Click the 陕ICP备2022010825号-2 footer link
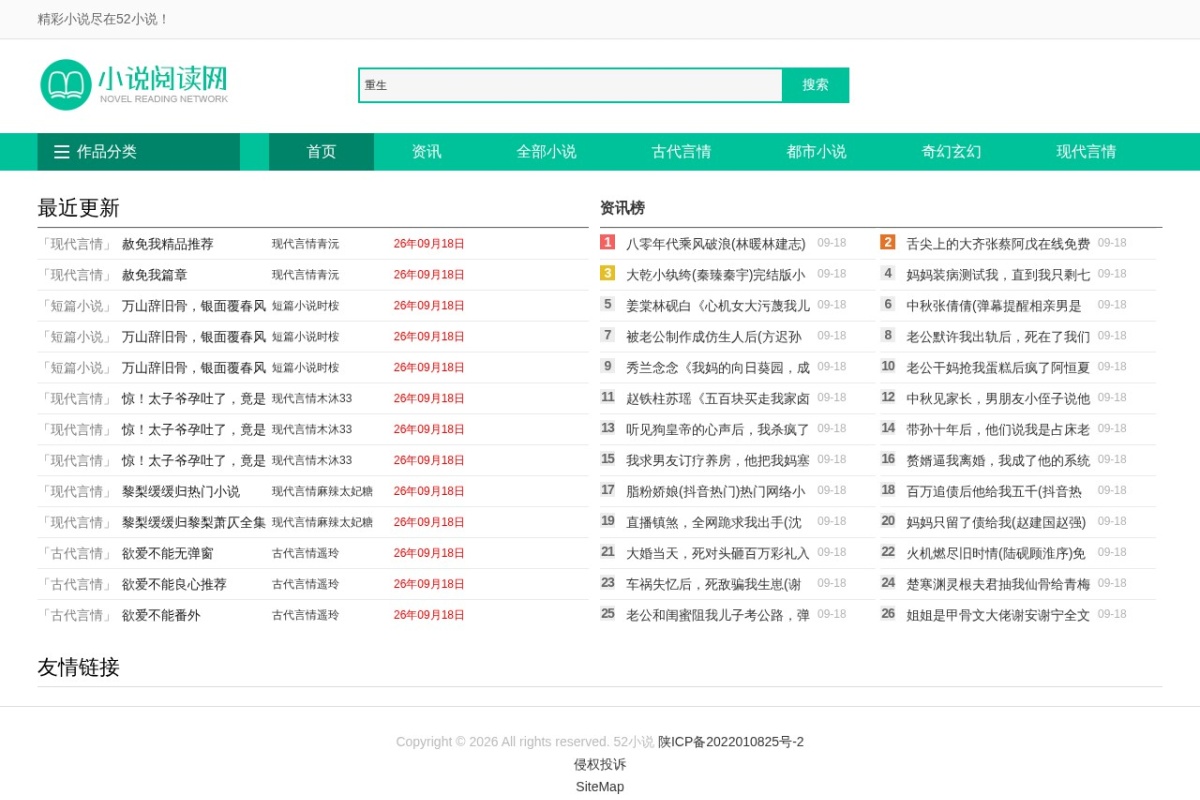The image size is (1200, 800). pyautogui.click(x=731, y=742)
